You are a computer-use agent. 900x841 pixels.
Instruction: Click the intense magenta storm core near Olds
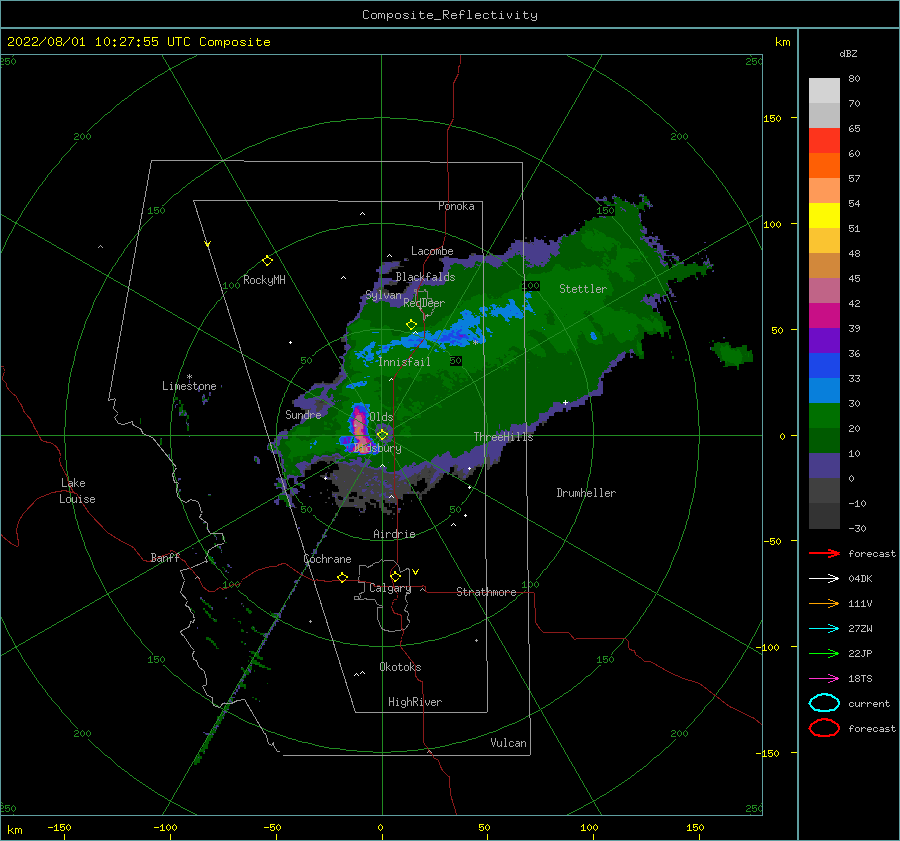click(359, 427)
